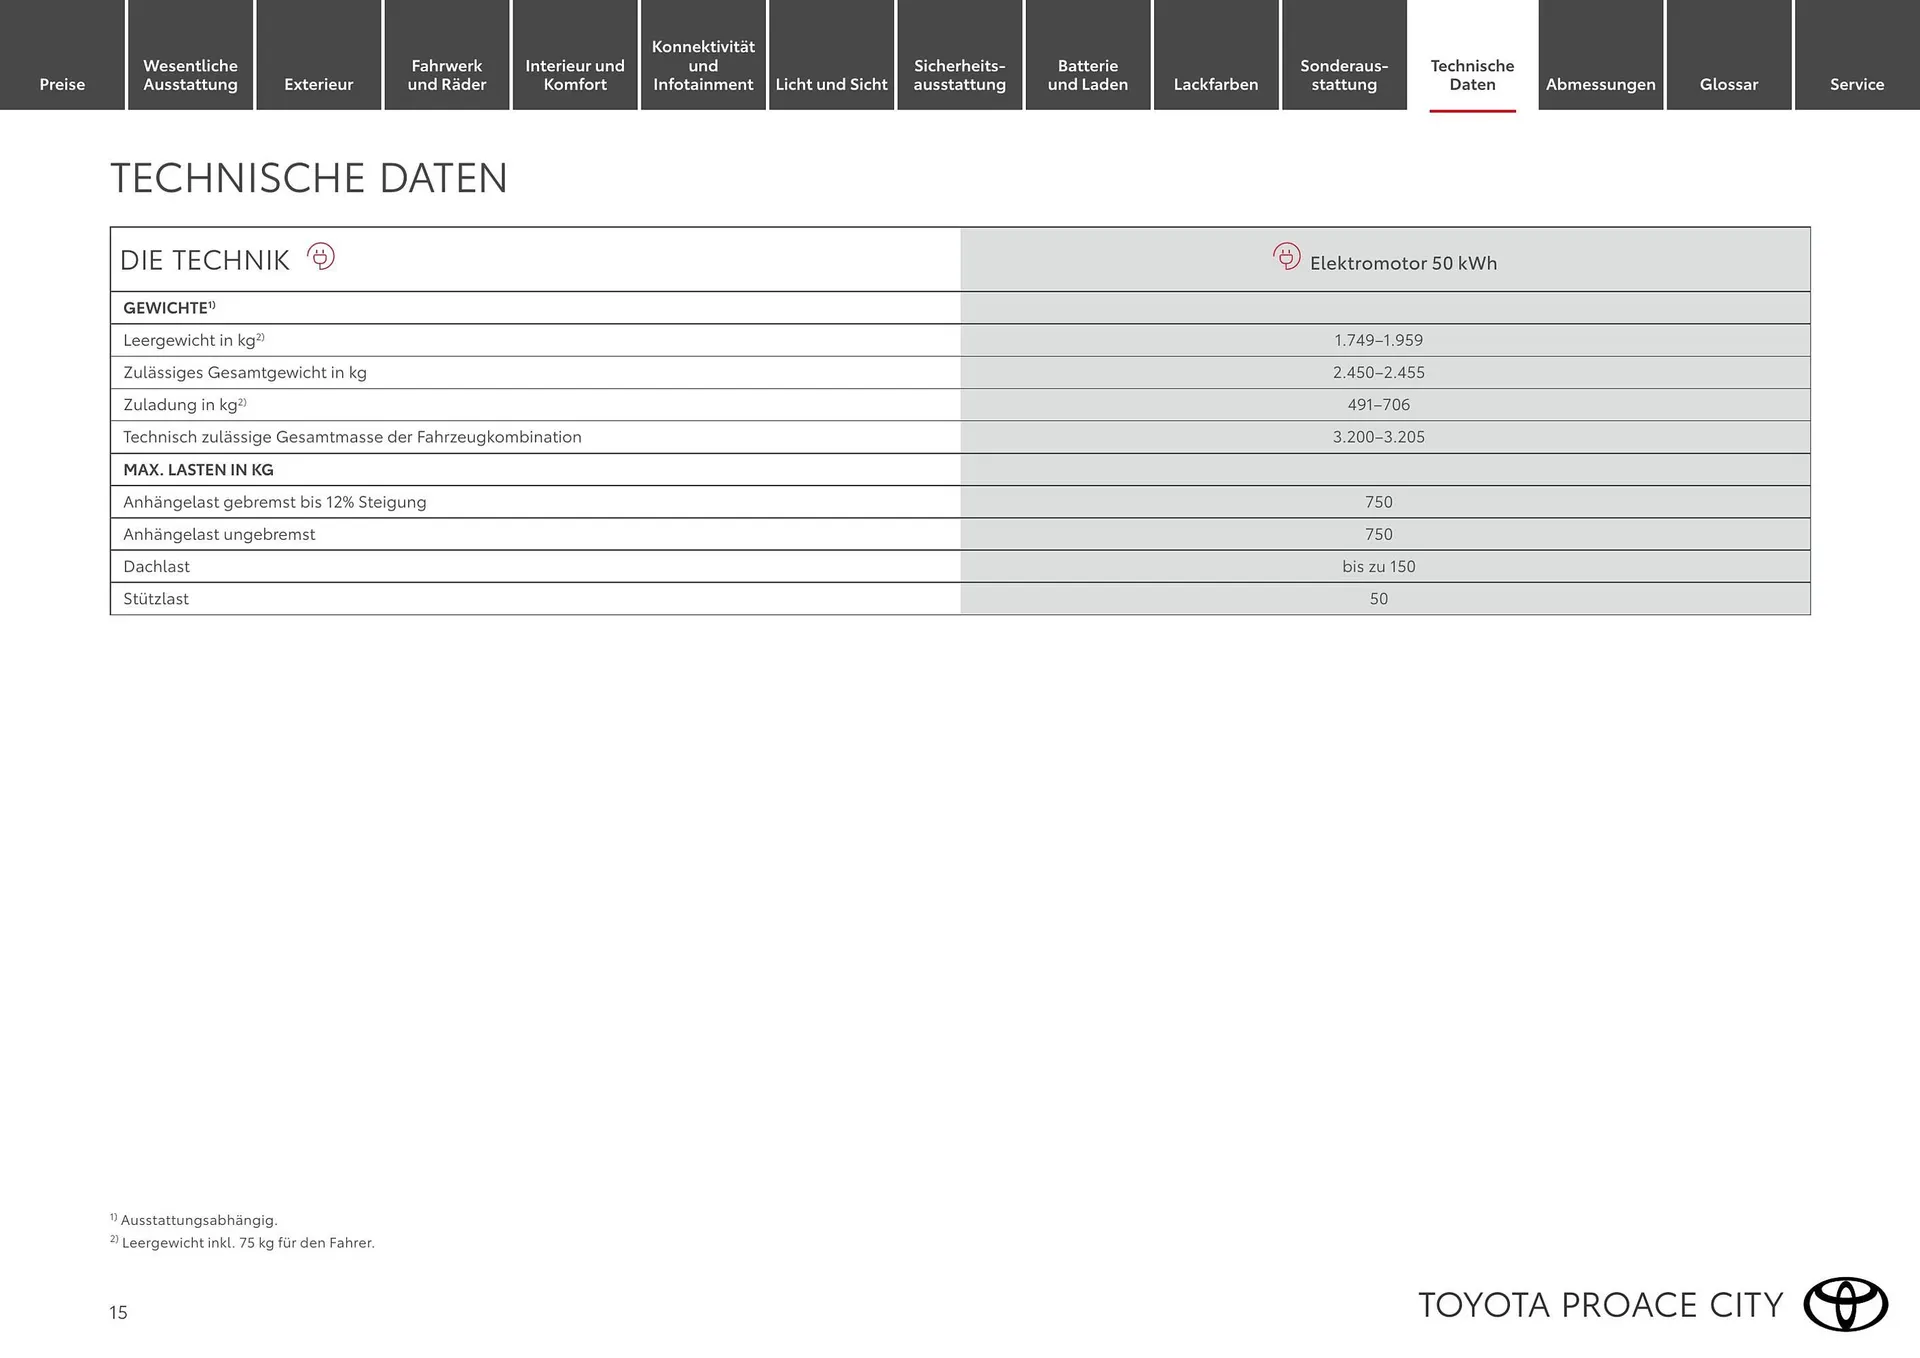Click the Elektromotor plug icon in table header
The width and height of the screenshot is (1920, 1358).
point(1285,256)
